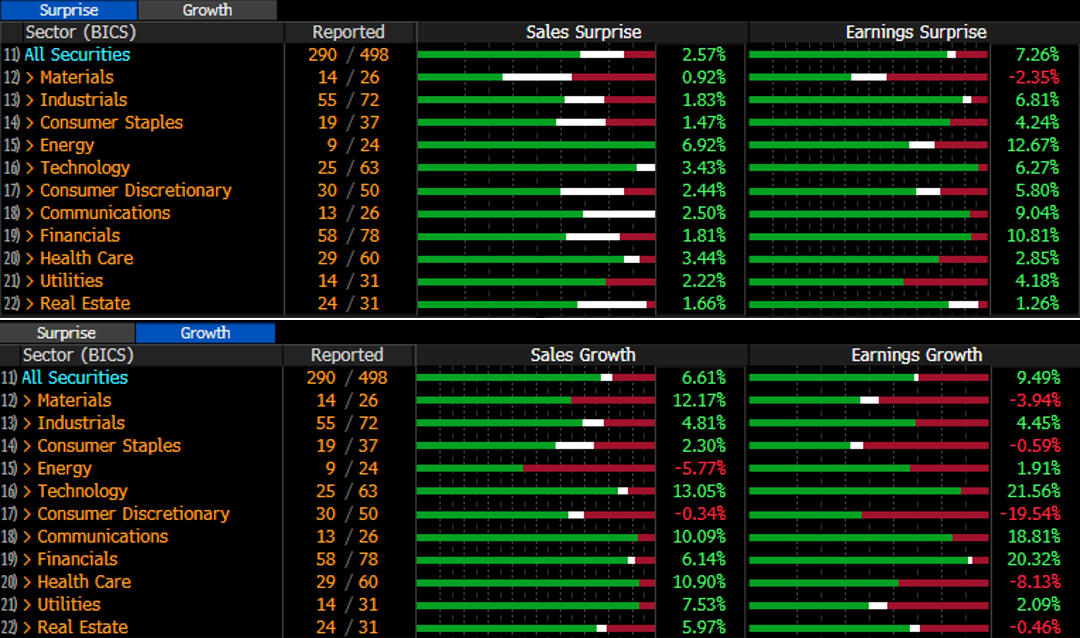Expand Industrials chevron in Growth panel
The height and width of the screenshot is (638, 1080).
pyautogui.click(x=27, y=424)
